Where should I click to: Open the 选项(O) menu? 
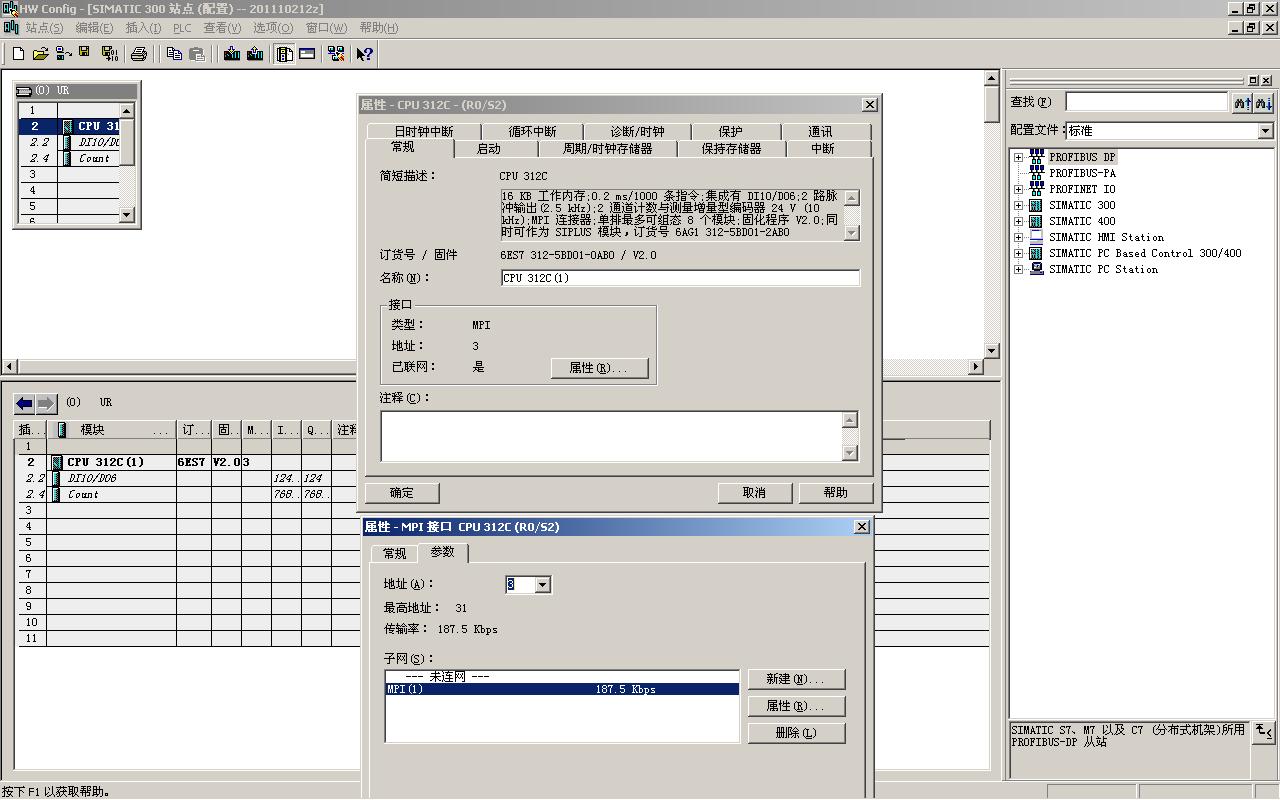click(x=273, y=28)
